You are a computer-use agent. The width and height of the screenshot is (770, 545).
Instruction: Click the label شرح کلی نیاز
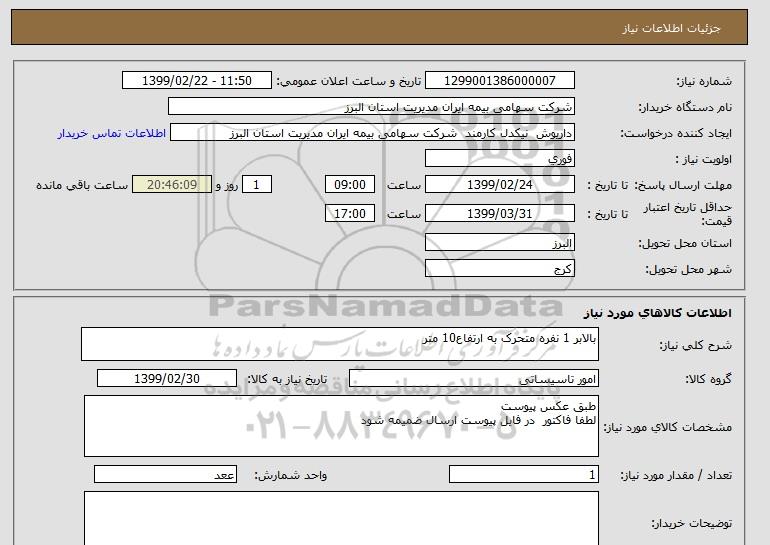click(695, 345)
